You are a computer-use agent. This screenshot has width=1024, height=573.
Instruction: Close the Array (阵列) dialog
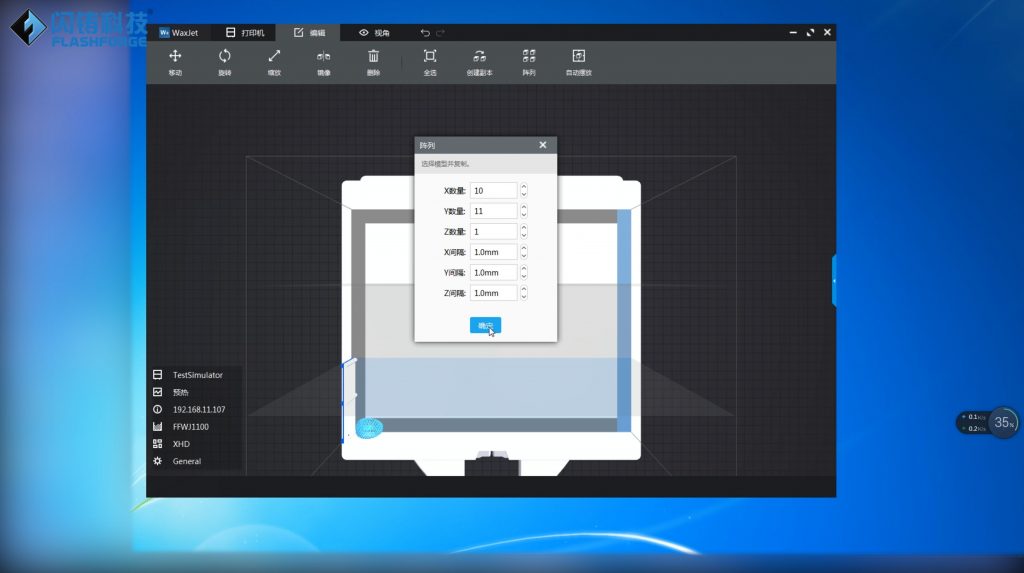pos(543,145)
